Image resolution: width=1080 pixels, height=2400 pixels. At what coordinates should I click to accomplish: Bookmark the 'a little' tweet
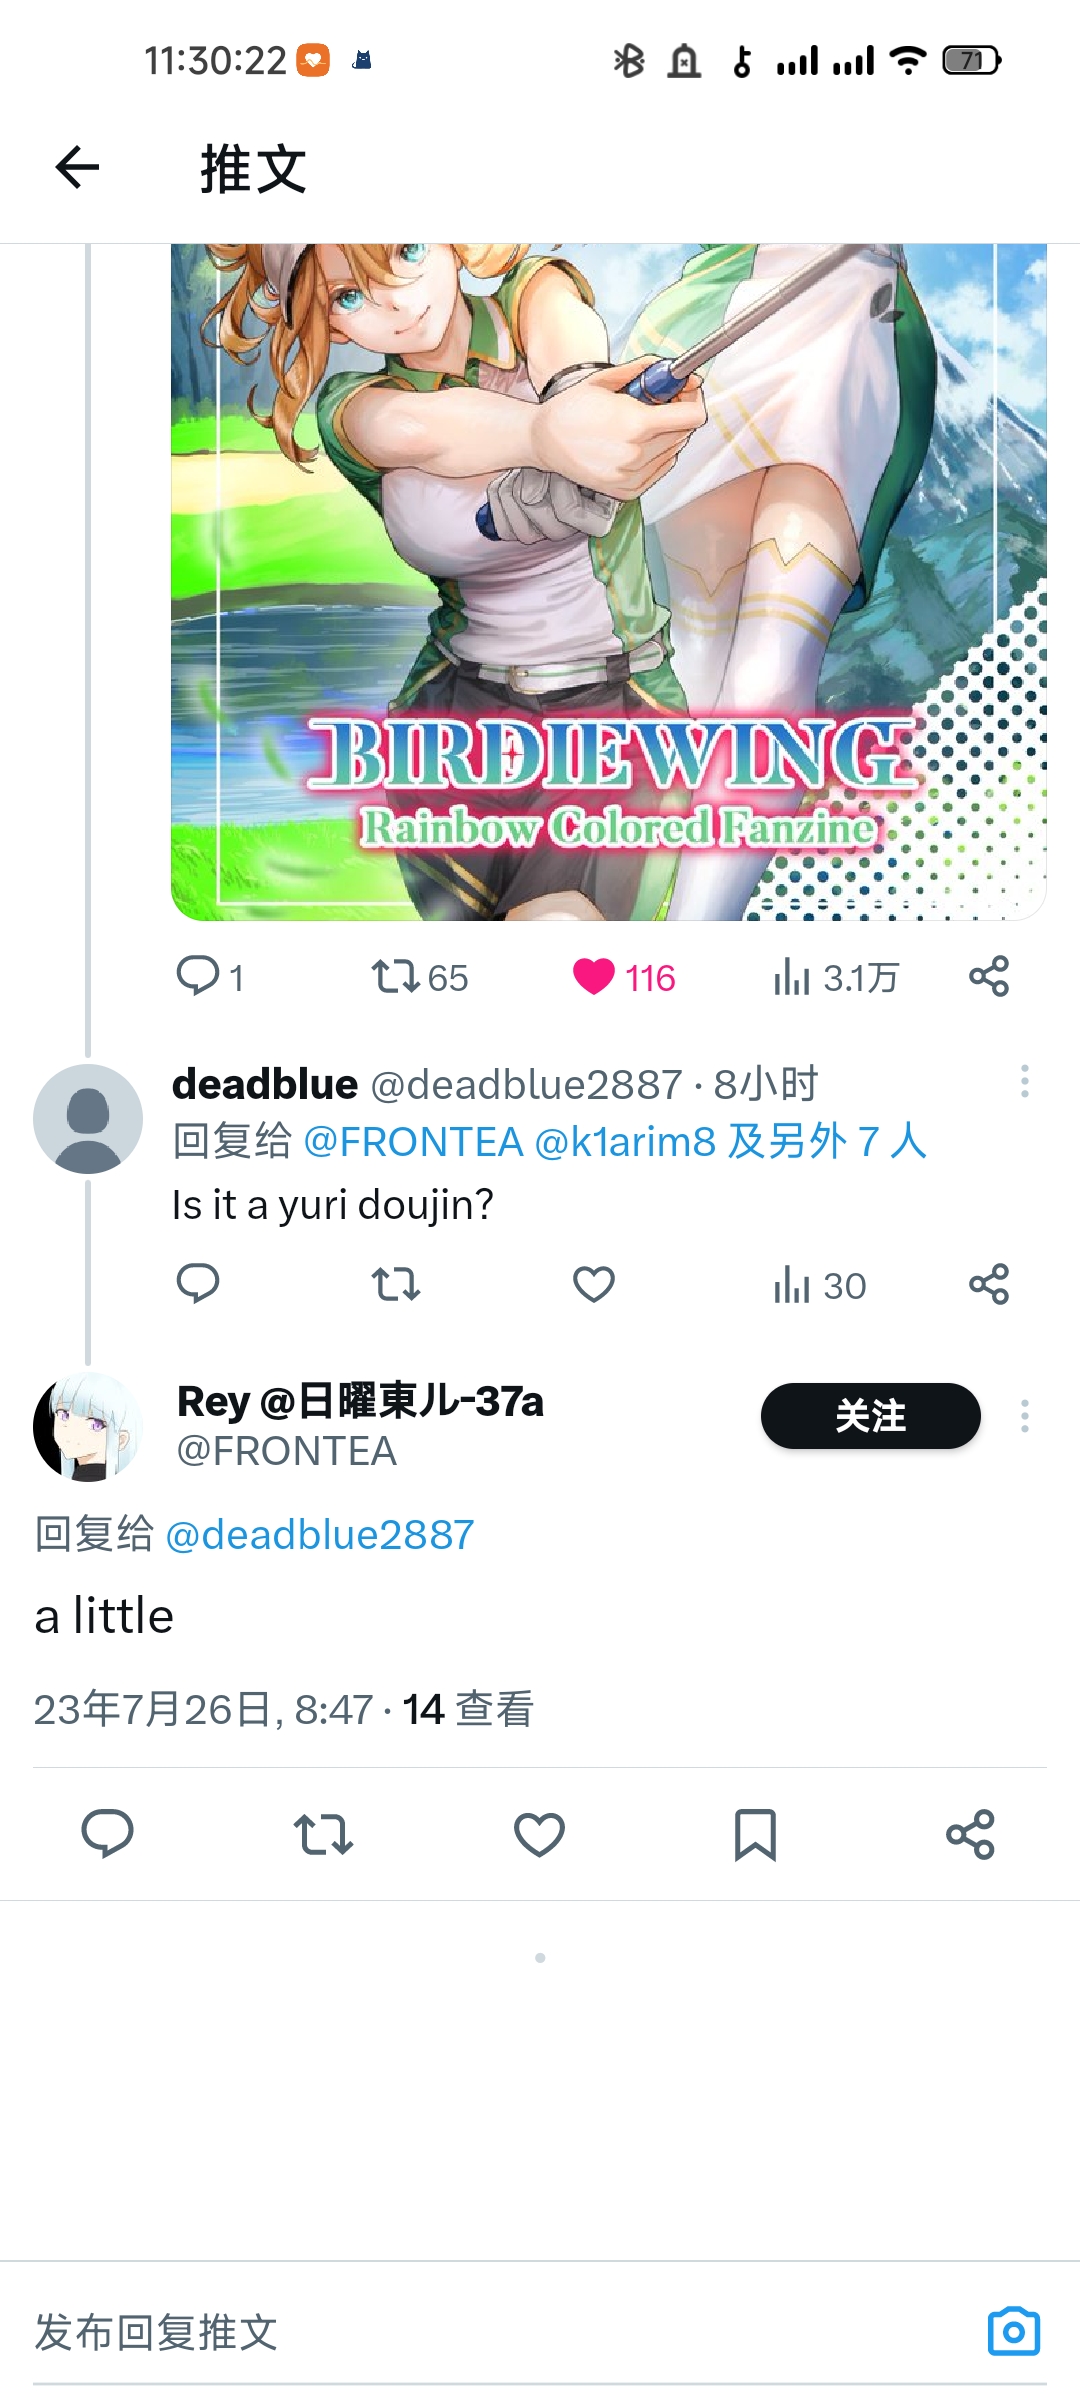pos(755,1834)
